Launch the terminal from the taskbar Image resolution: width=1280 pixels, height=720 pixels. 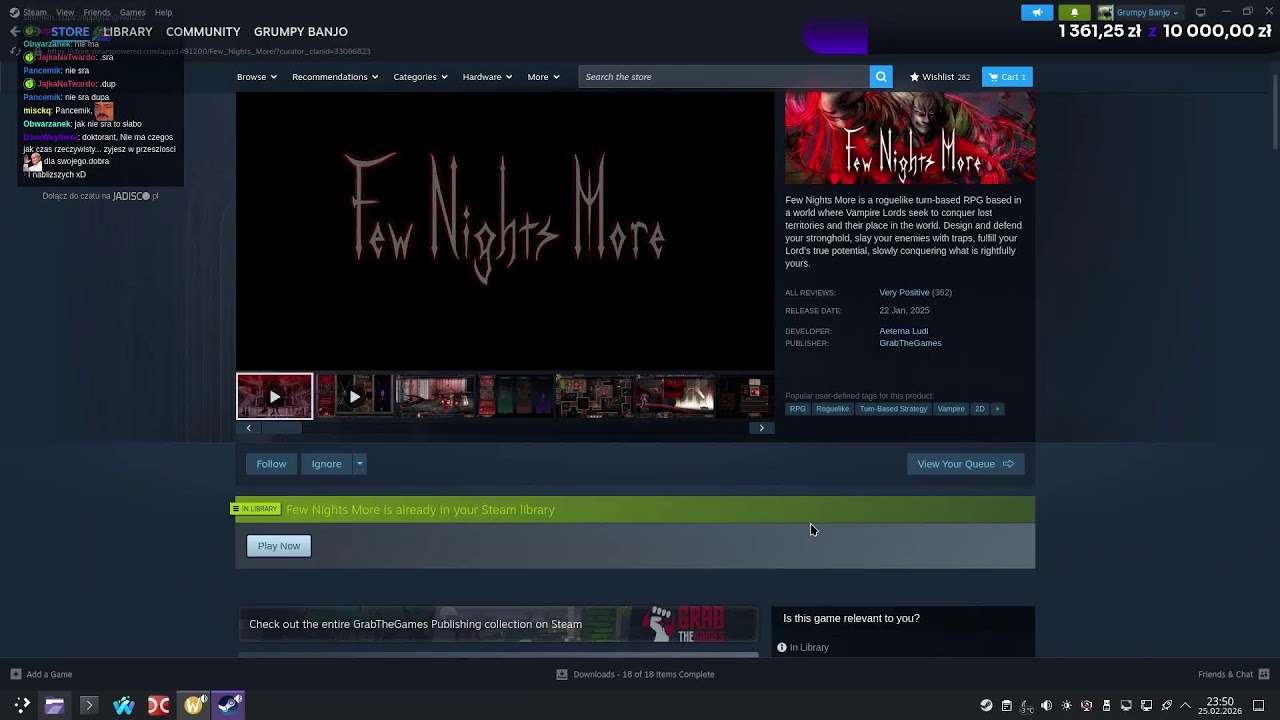pos(88,705)
